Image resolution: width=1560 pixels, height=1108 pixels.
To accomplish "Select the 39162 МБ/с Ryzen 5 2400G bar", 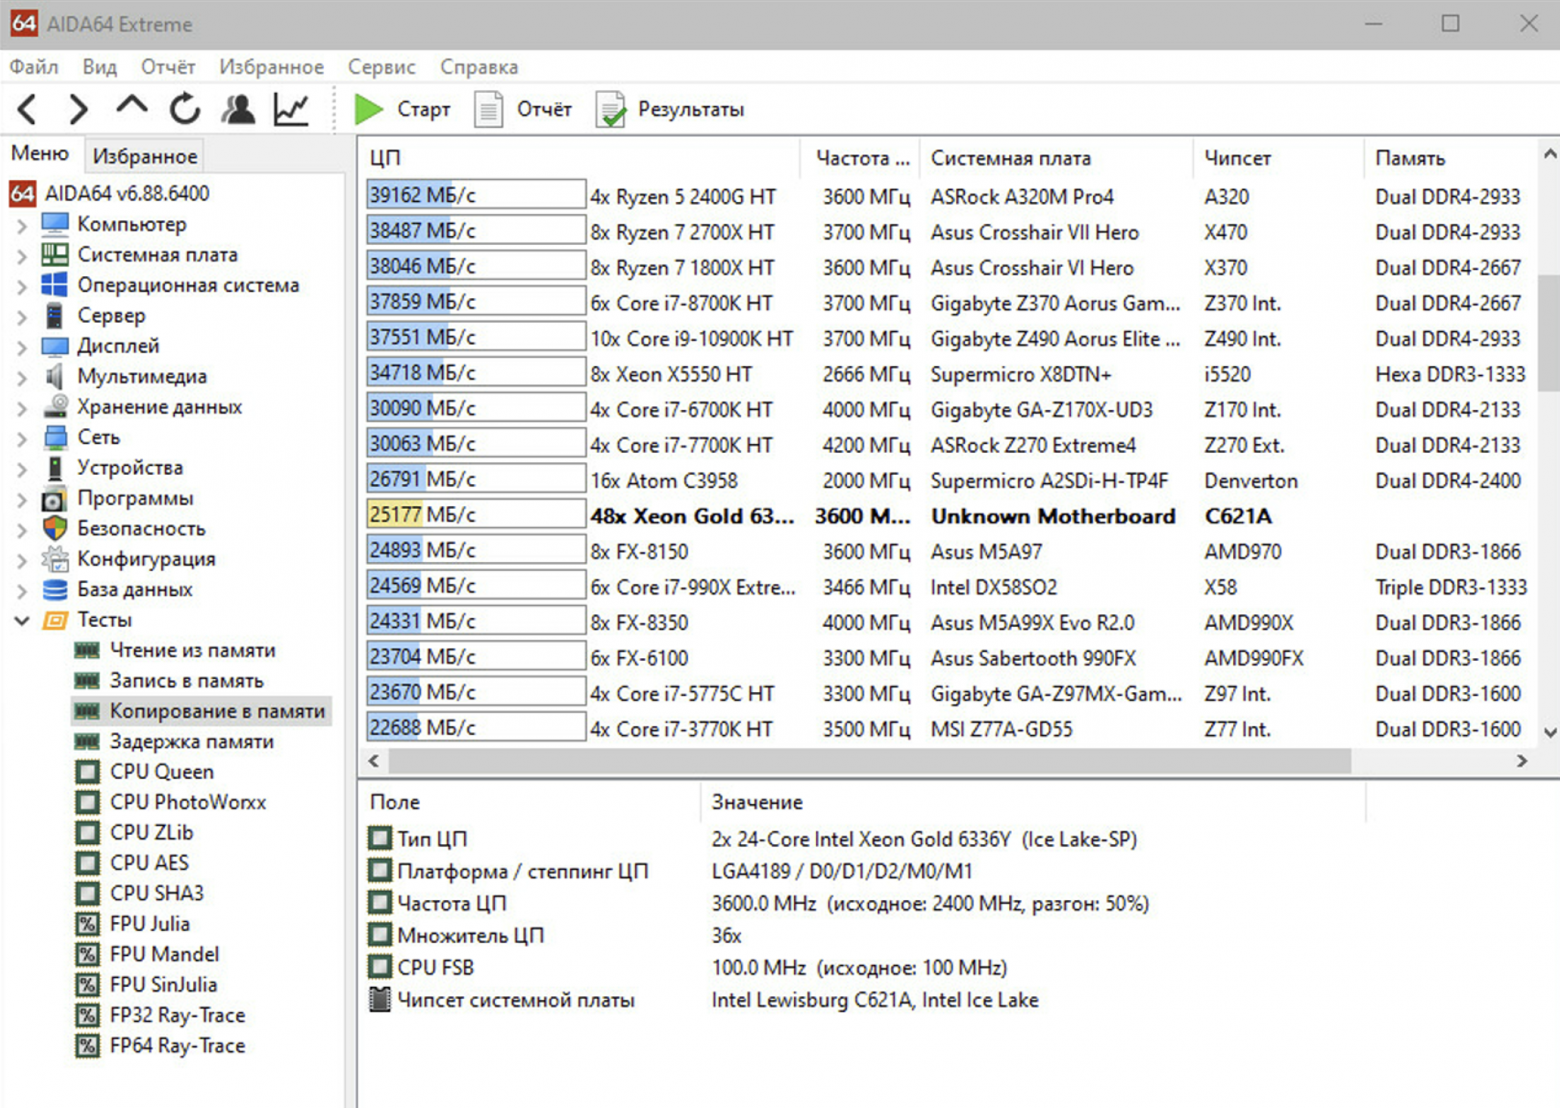I will [476, 195].
